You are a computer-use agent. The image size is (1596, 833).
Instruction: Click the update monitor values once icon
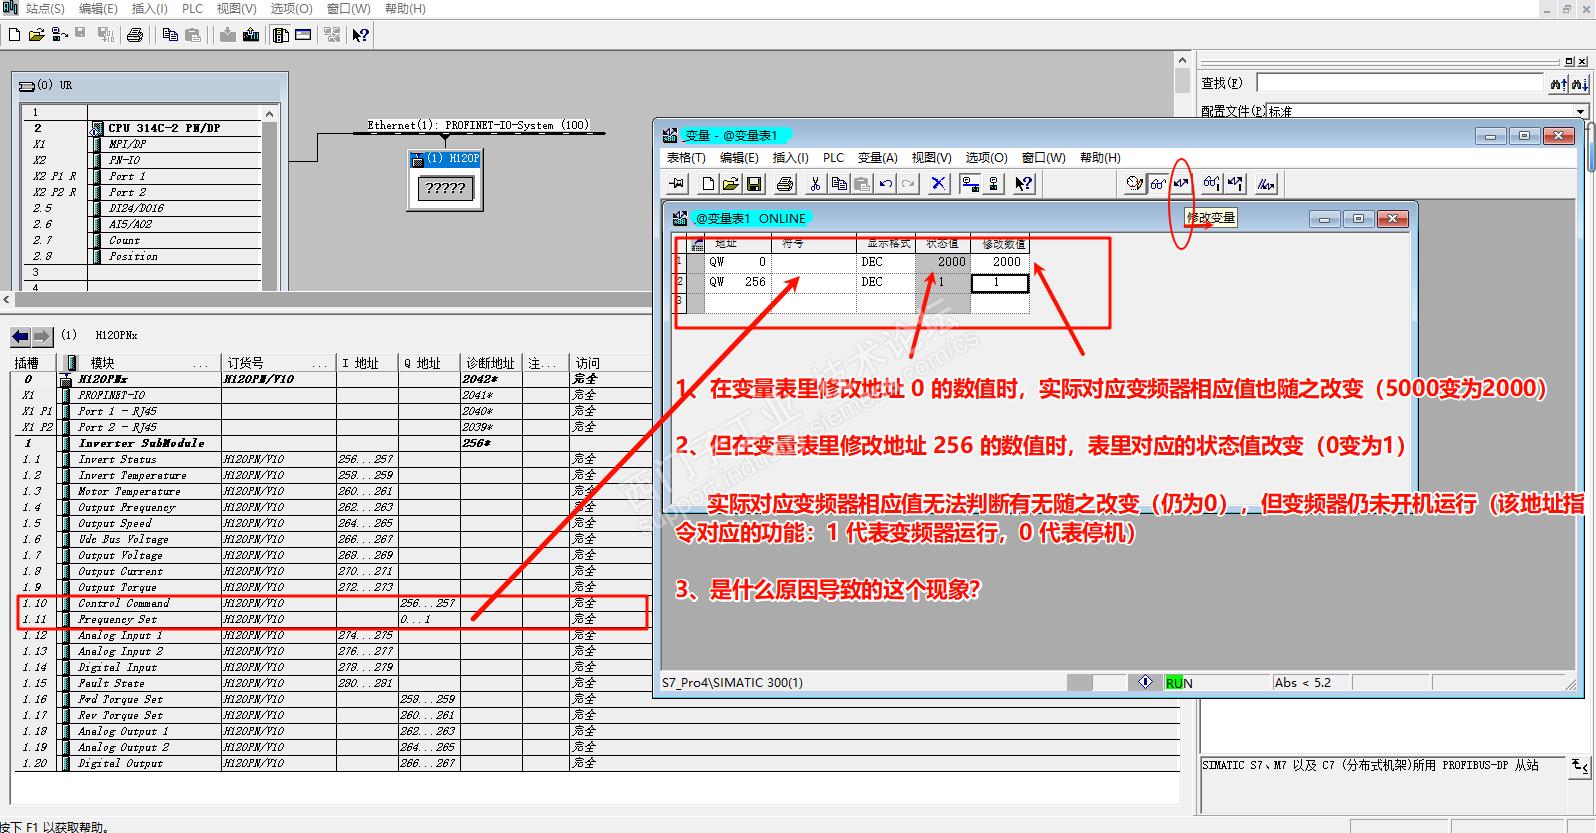click(x=1211, y=184)
